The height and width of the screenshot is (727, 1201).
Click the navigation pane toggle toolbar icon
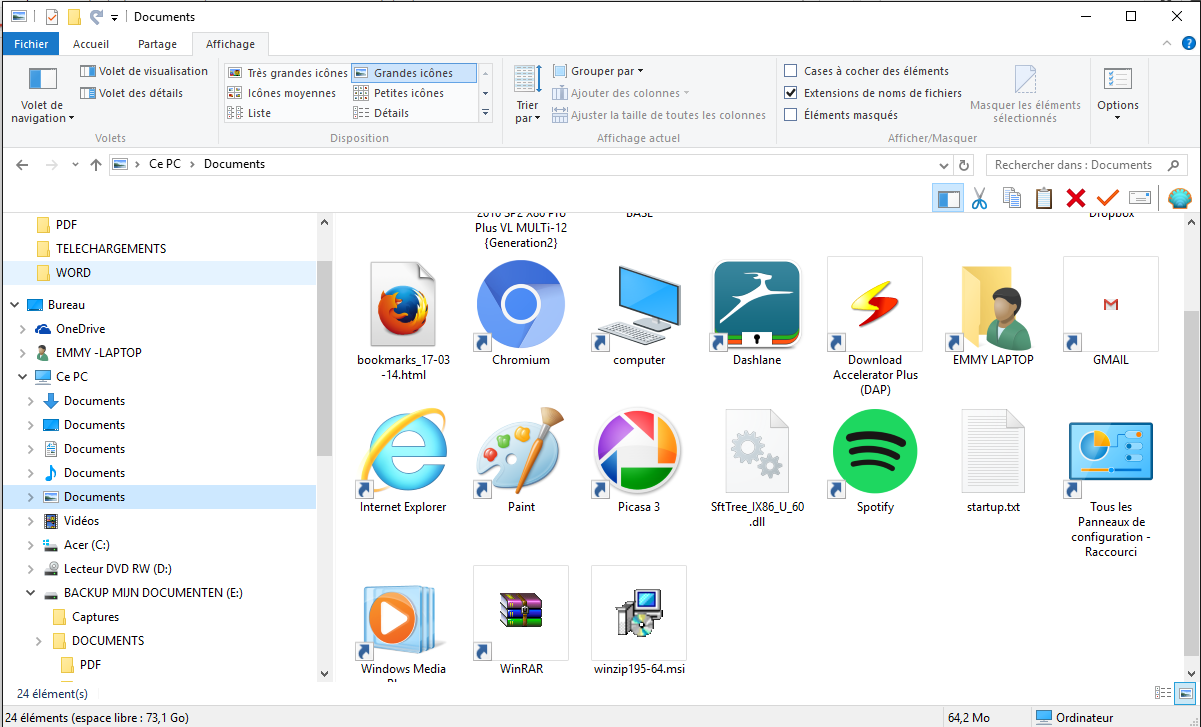947,198
